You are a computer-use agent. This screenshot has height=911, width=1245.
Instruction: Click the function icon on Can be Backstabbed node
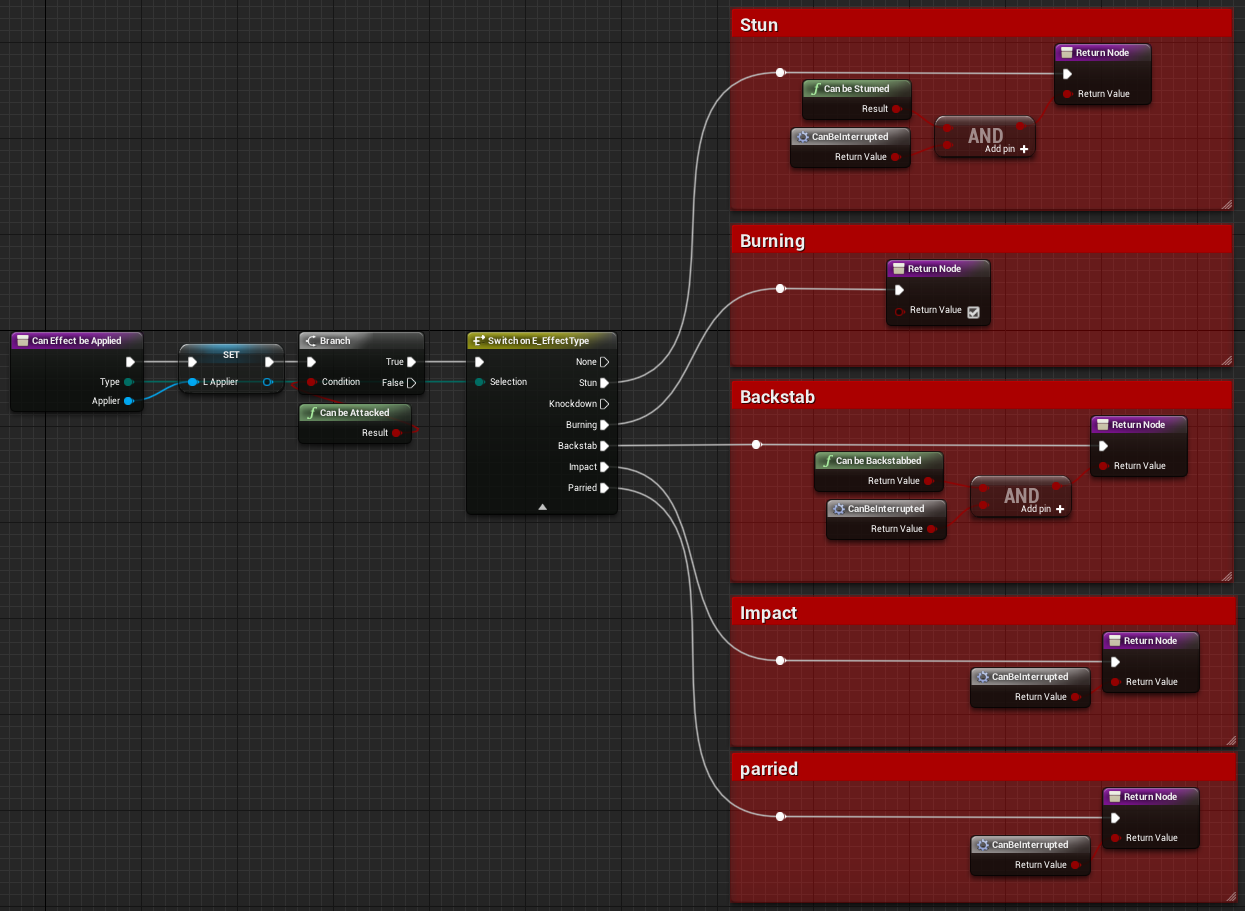827,461
